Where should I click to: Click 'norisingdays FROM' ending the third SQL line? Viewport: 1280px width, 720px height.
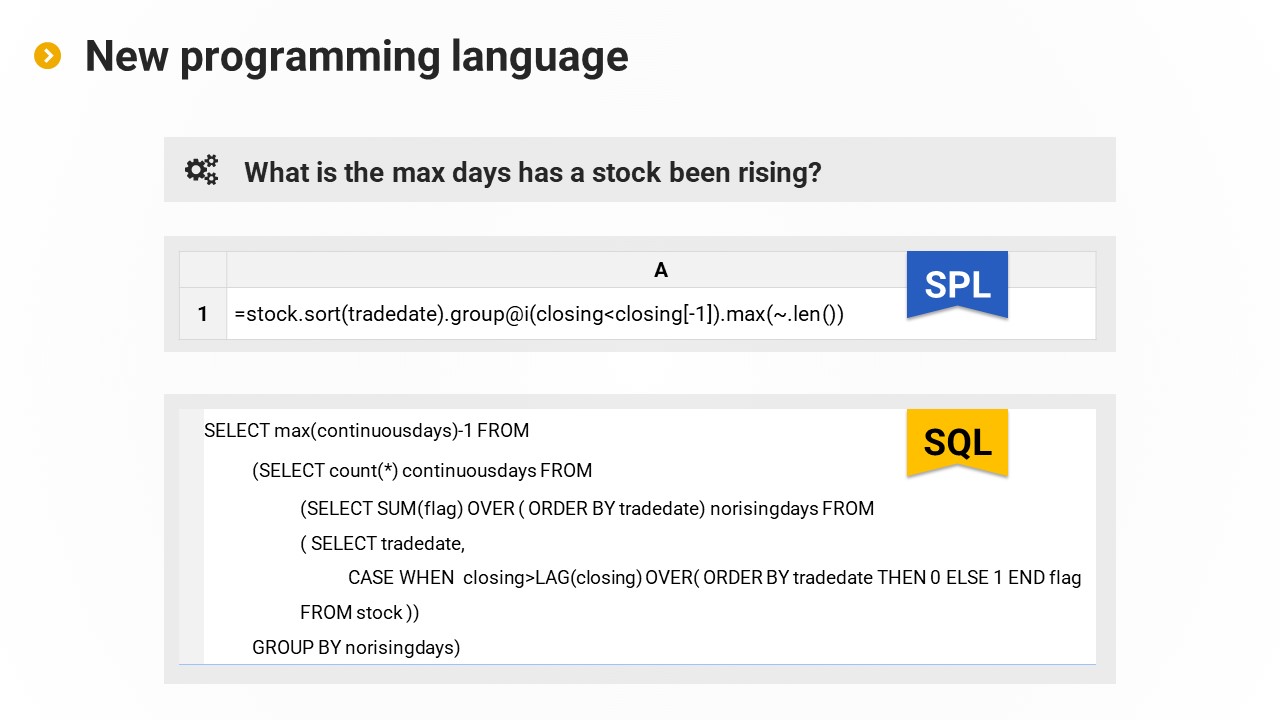pyautogui.click(x=792, y=508)
